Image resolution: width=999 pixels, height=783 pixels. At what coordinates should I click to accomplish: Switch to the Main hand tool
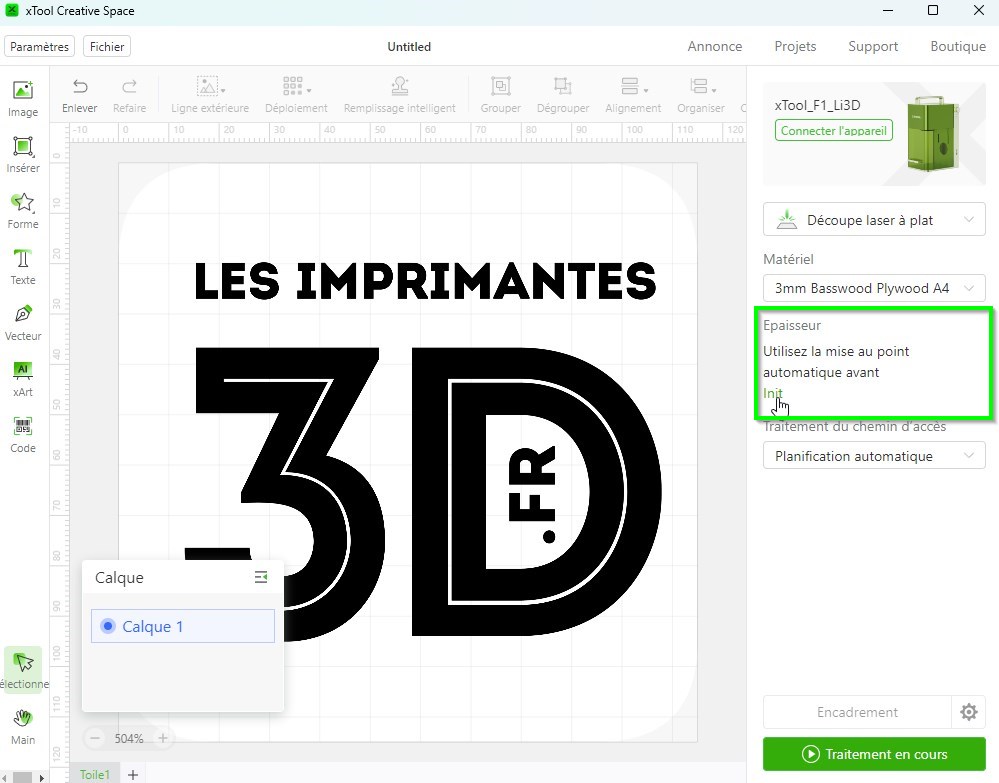tap(23, 727)
